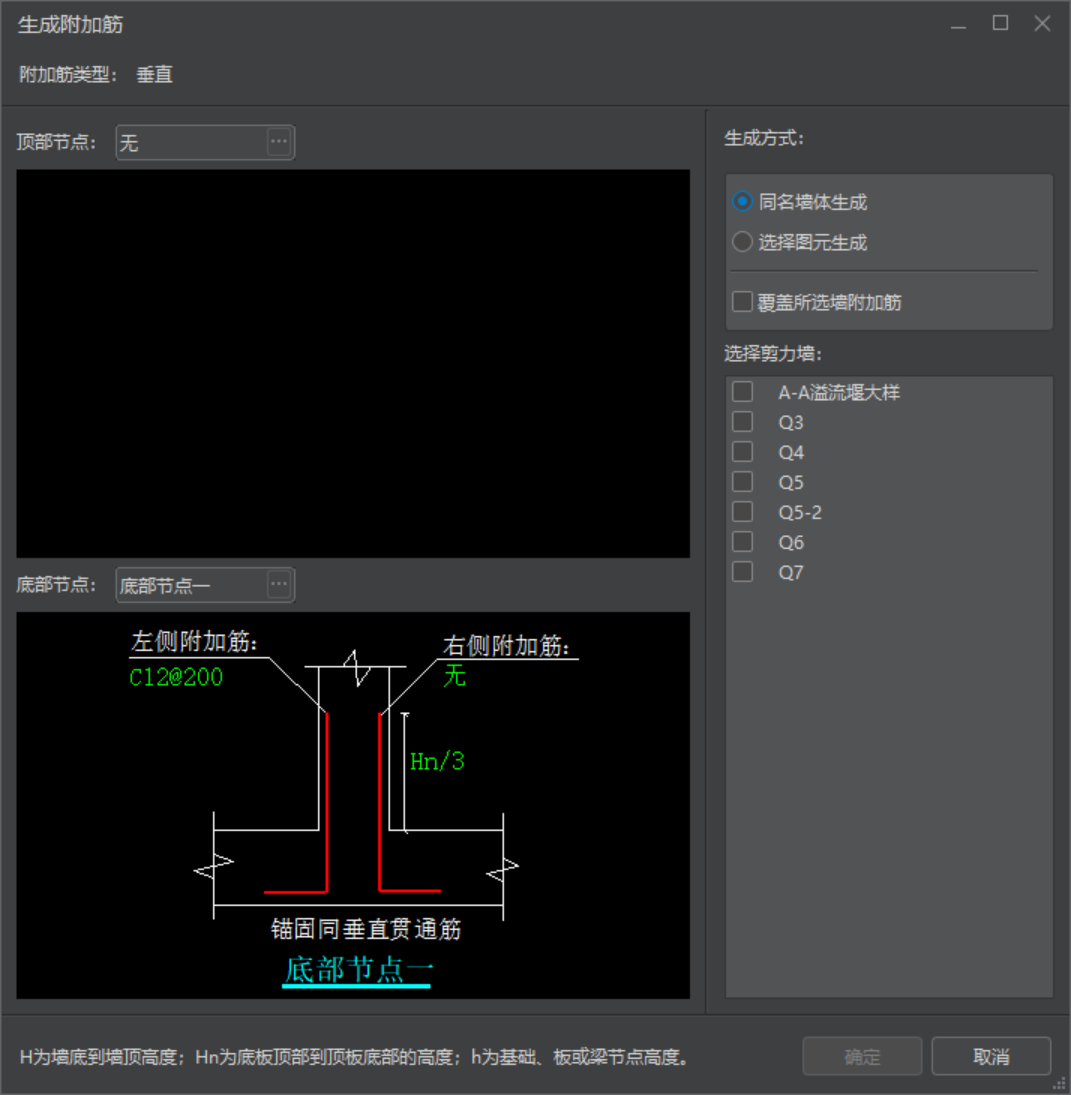1071x1095 pixels.
Task: Click the 底部节点一 diagram title link
Action: (357, 970)
